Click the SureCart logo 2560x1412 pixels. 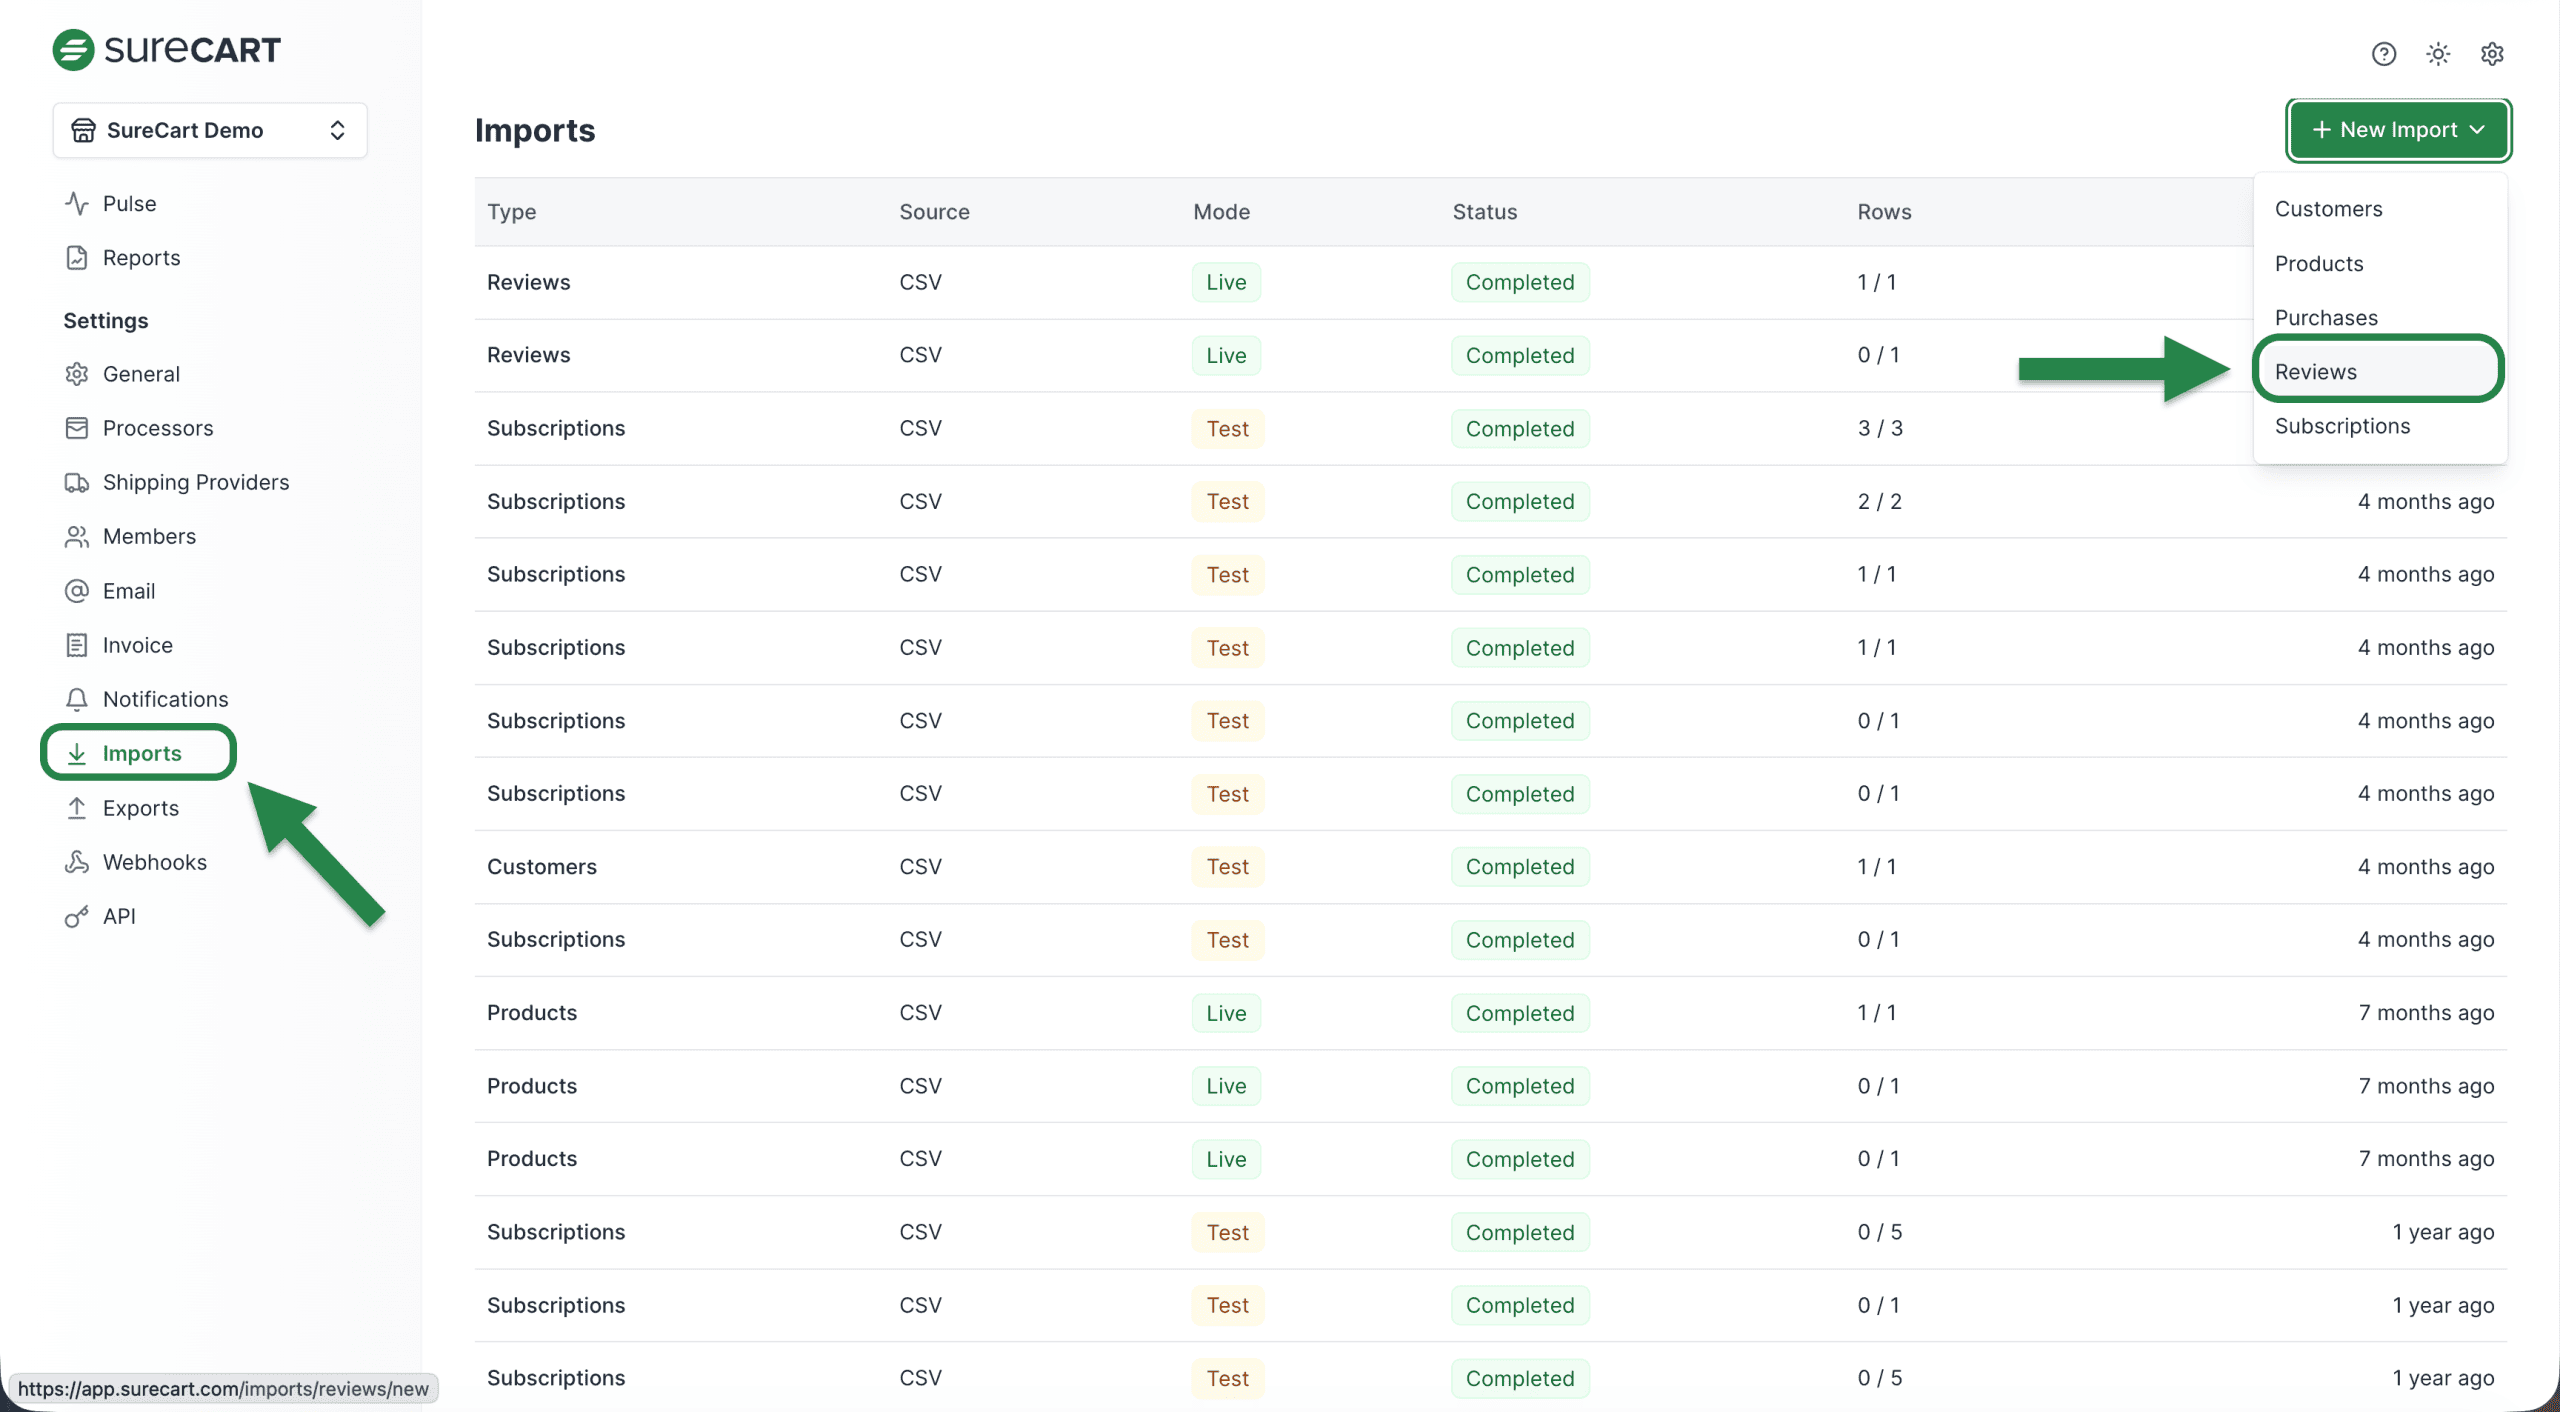(x=167, y=49)
